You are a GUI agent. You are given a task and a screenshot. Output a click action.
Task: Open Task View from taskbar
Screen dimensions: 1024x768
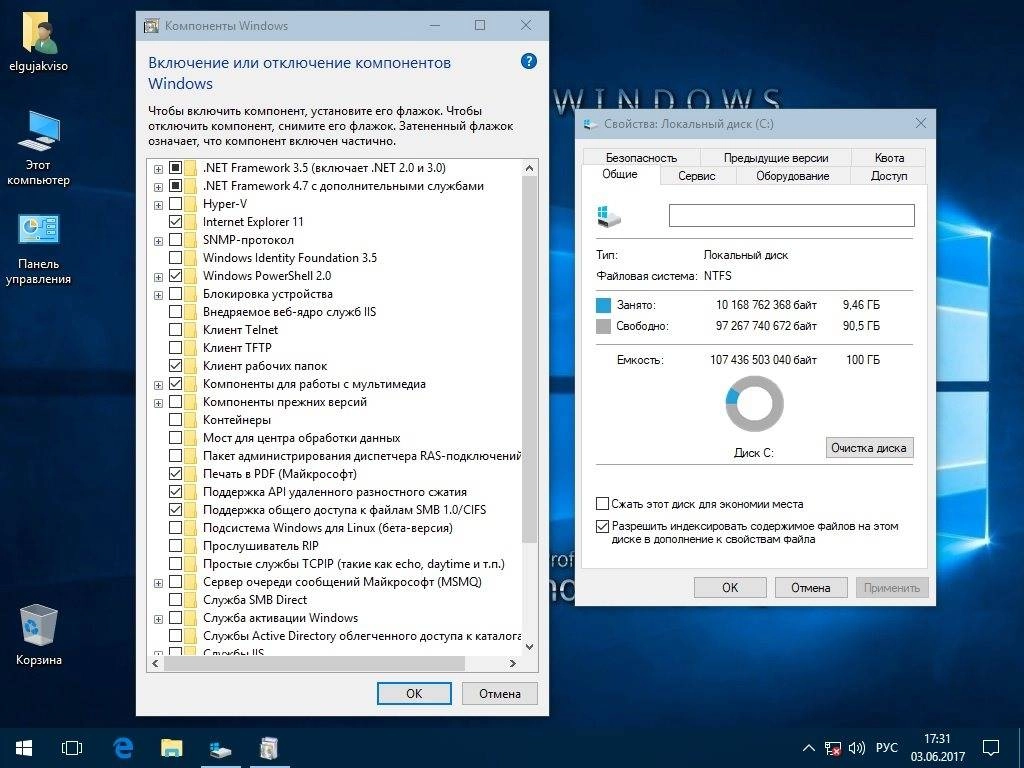[72, 748]
